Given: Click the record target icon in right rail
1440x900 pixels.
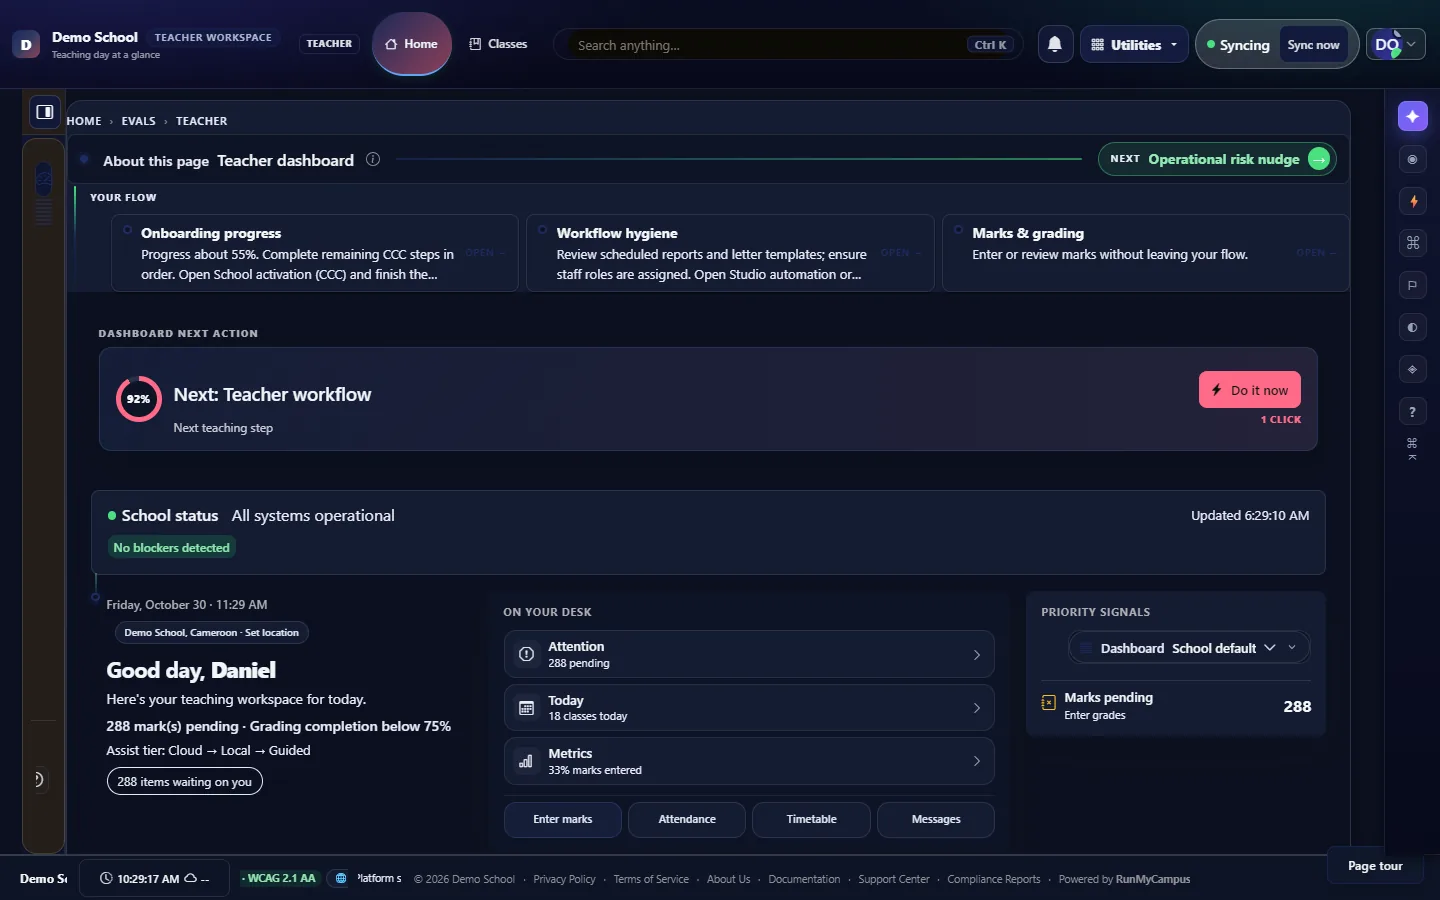Looking at the screenshot, I should coord(1412,159).
